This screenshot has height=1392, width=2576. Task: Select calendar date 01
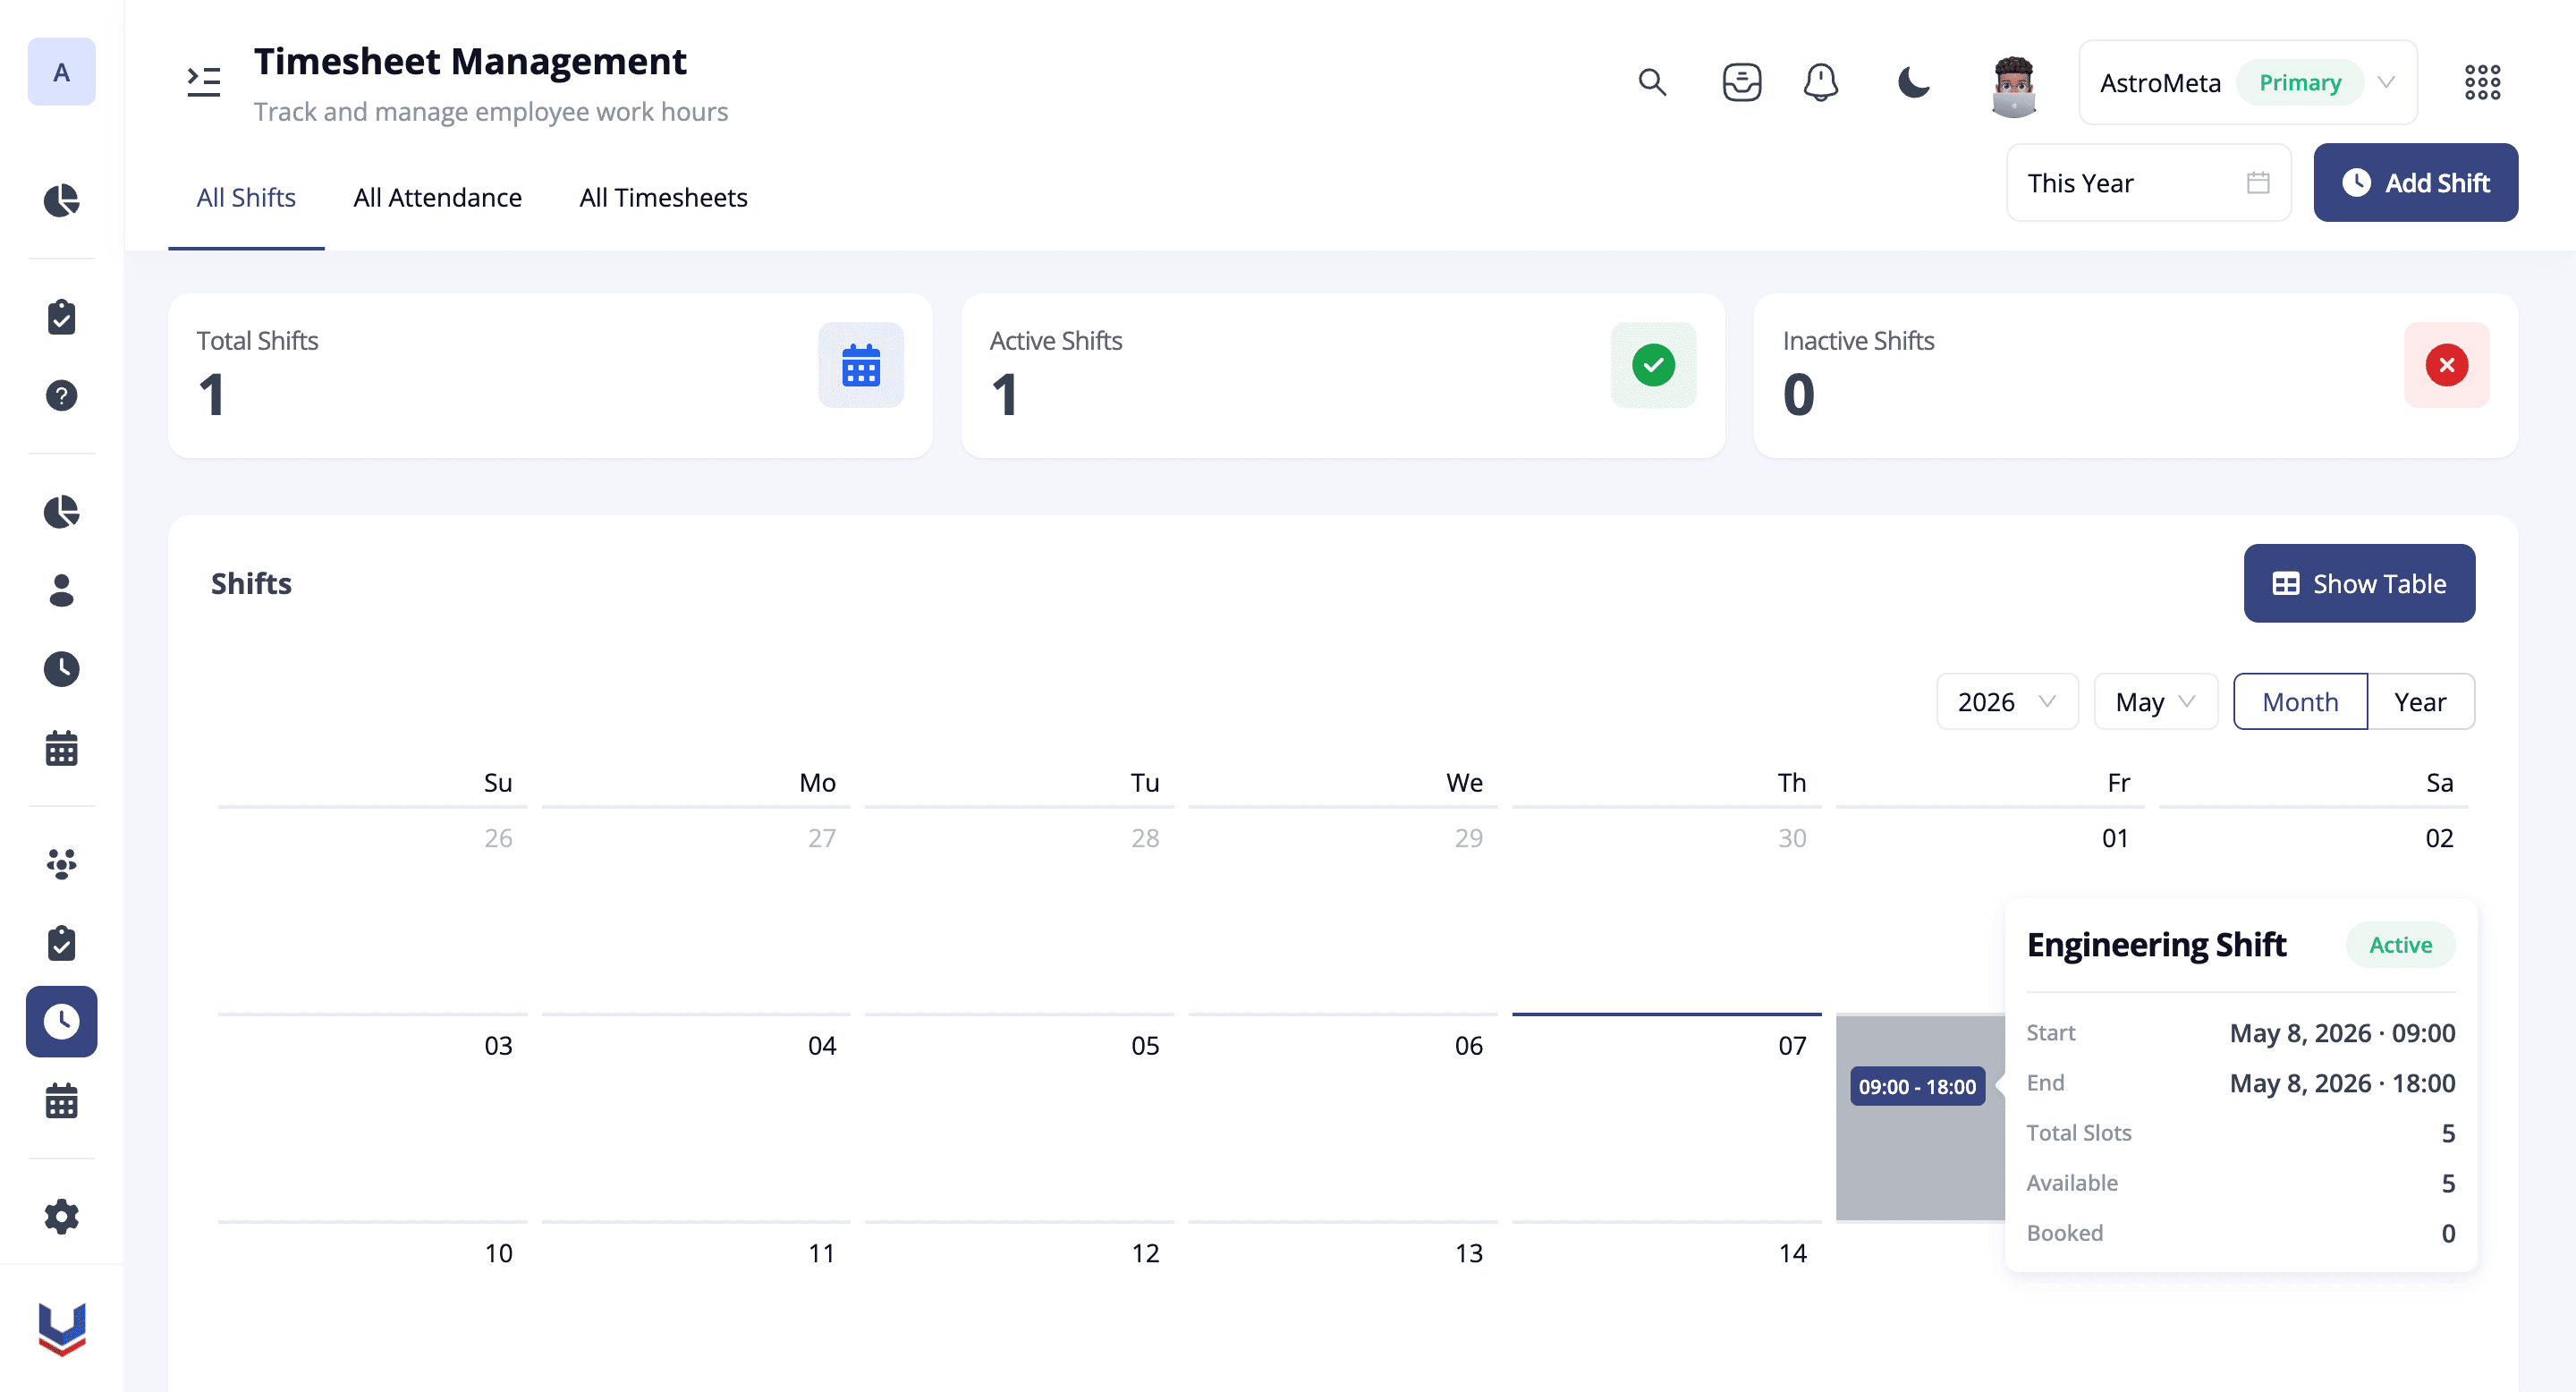tap(1990, 909)
